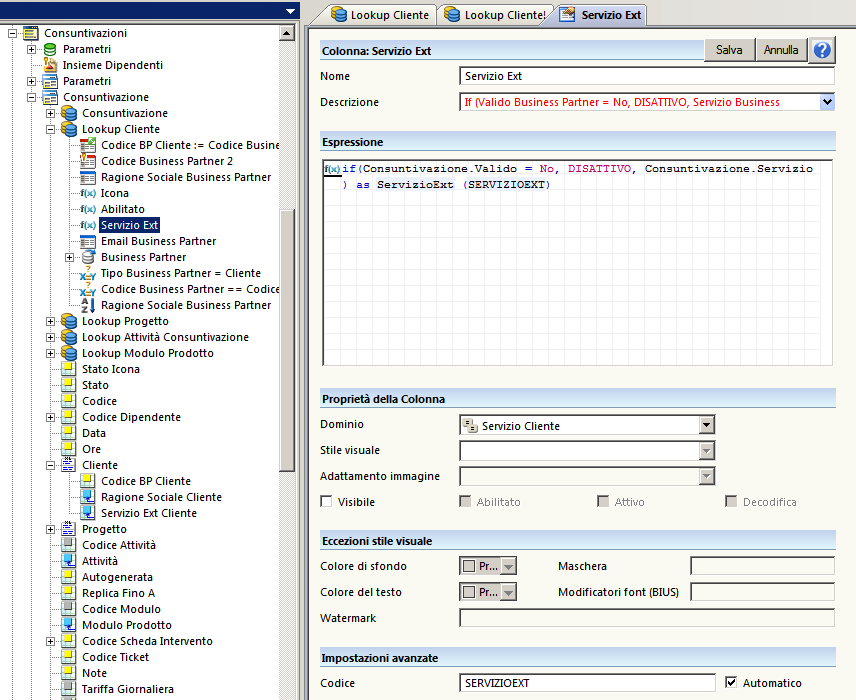Select Tariffa Giornaliera tree item
This screenshot has height=700, width=856.
128,689
